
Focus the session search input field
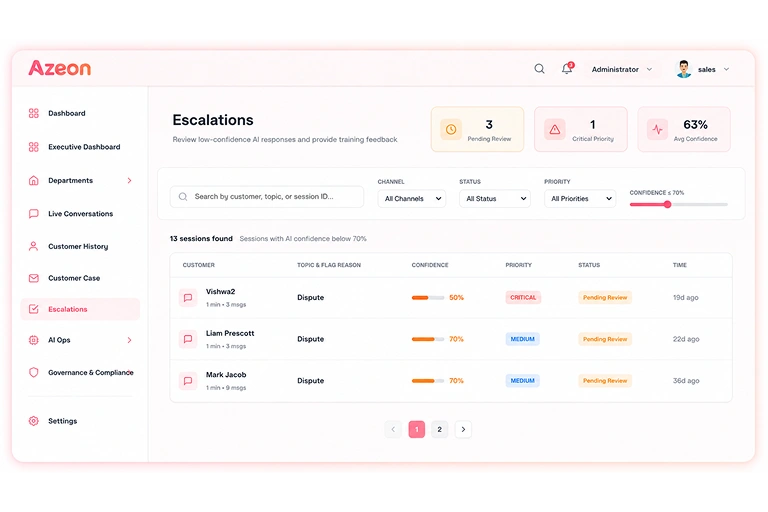coord(267,196)
